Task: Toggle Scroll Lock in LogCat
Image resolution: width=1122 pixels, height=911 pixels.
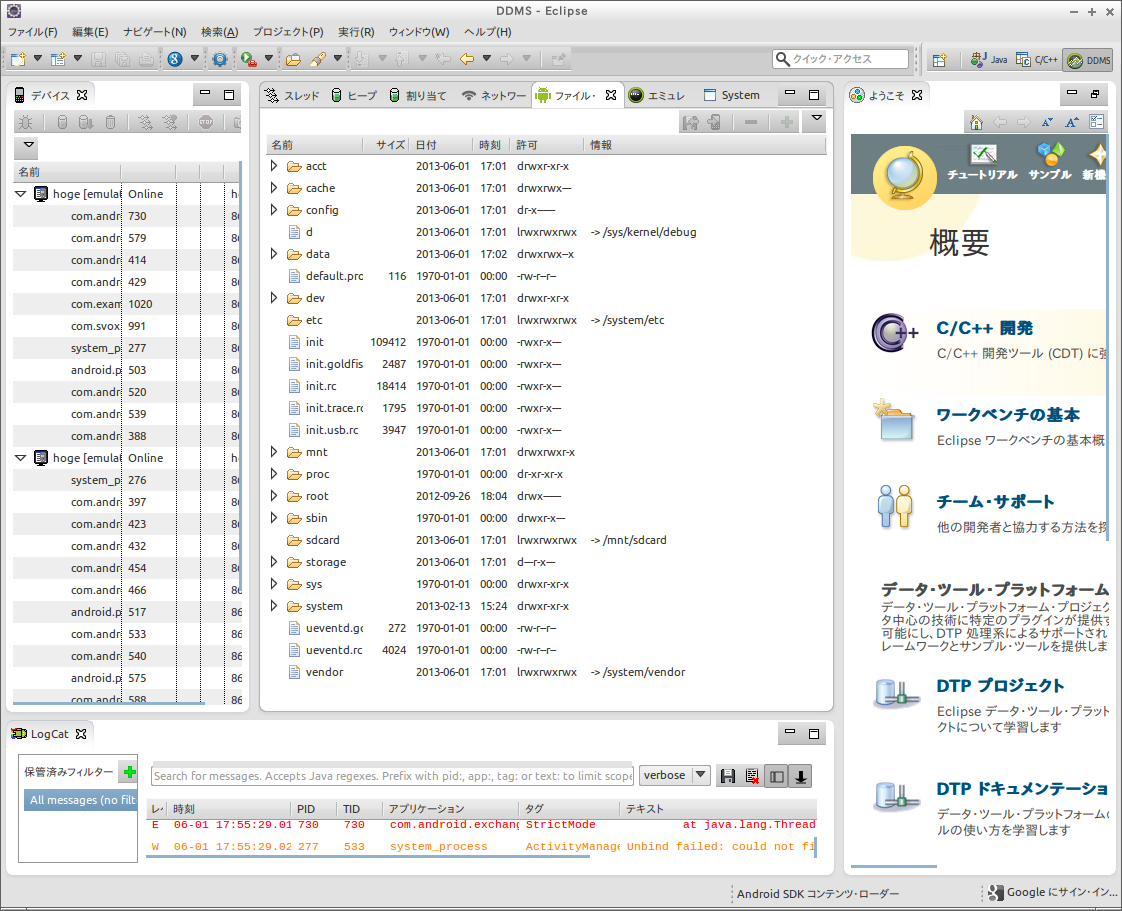Action: tap(801, 776)
